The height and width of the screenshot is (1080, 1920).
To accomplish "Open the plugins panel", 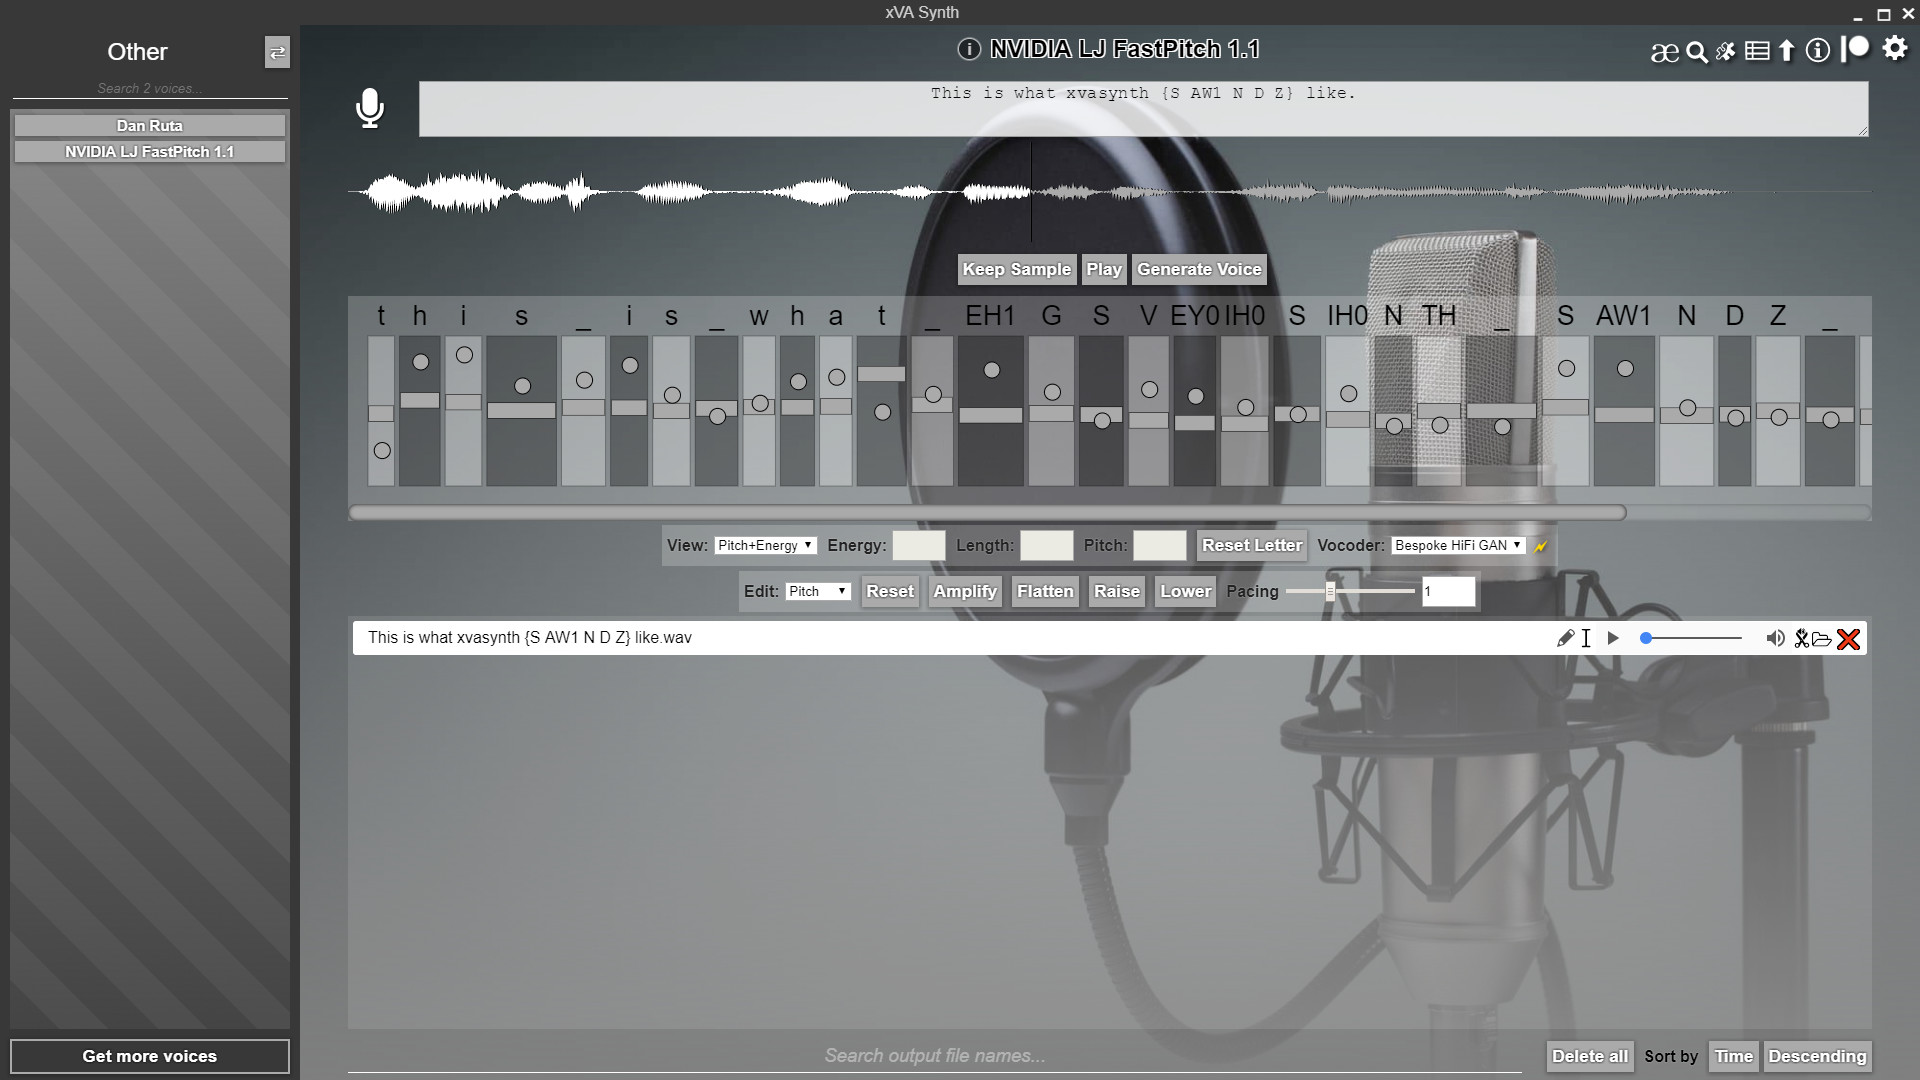I will pyautogui.click(x=1726, y=50).
